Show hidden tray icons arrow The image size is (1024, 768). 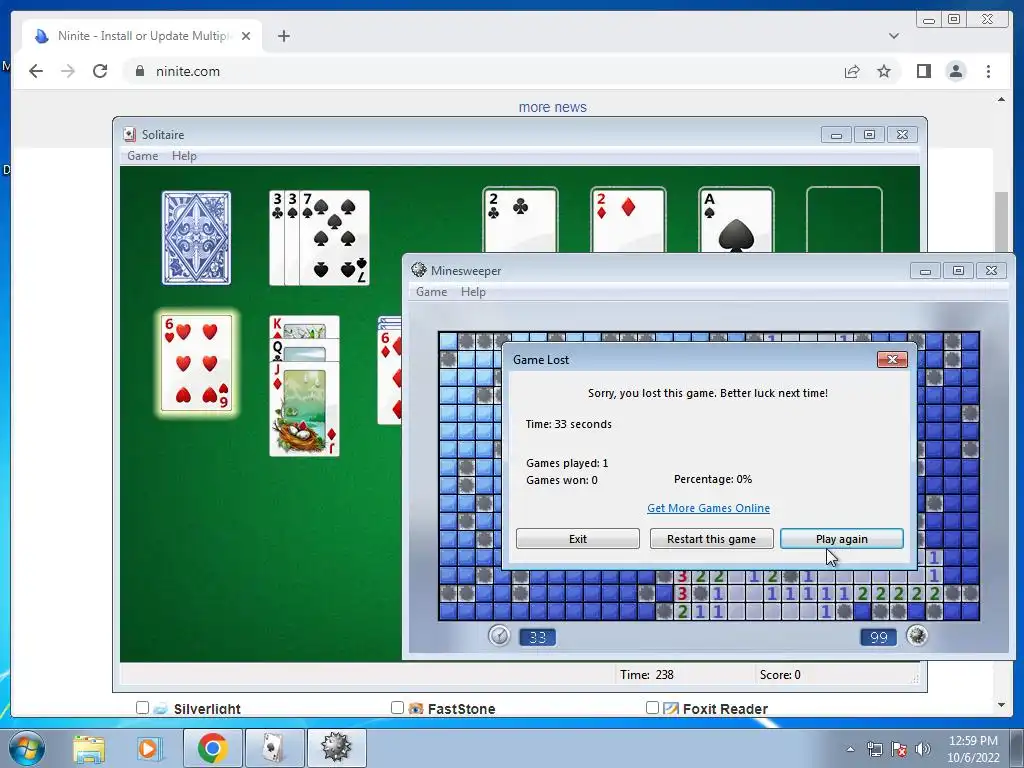(850, 749)
